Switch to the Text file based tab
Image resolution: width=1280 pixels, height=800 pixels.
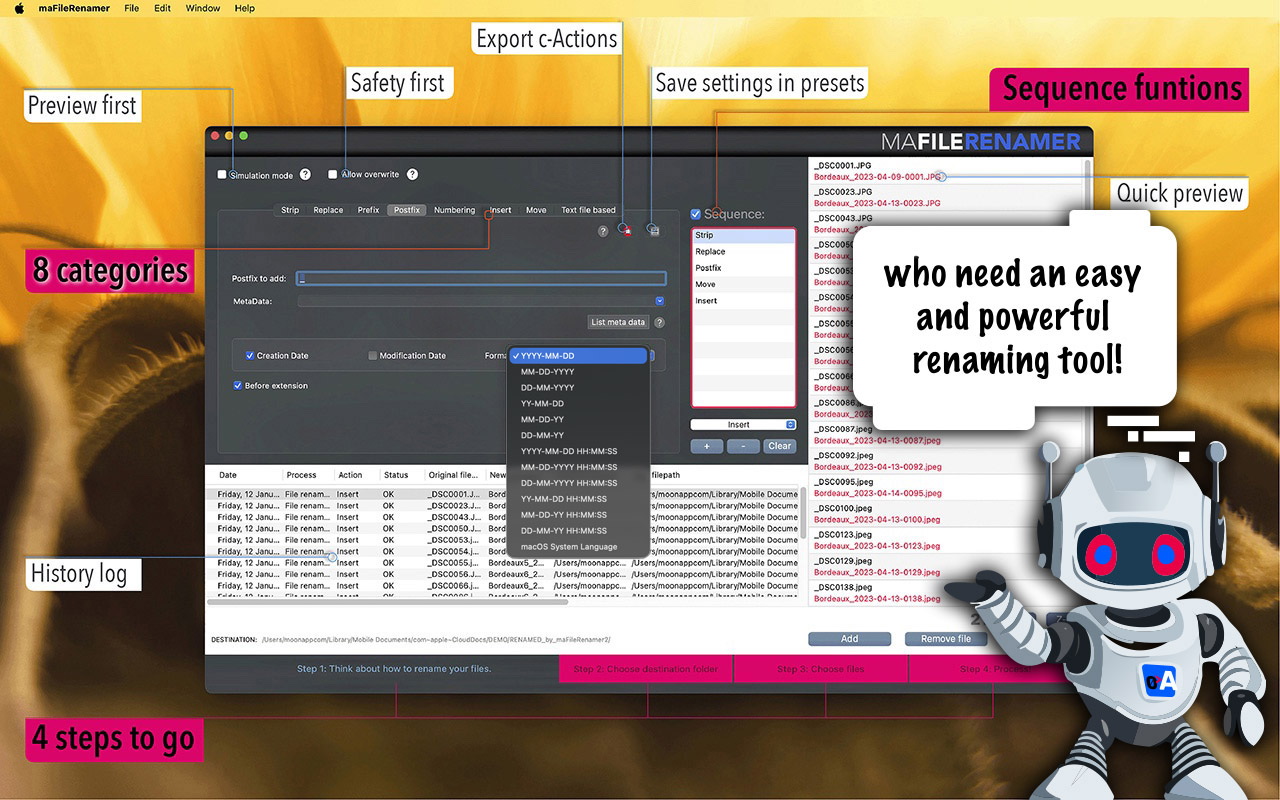click(588, 210)
